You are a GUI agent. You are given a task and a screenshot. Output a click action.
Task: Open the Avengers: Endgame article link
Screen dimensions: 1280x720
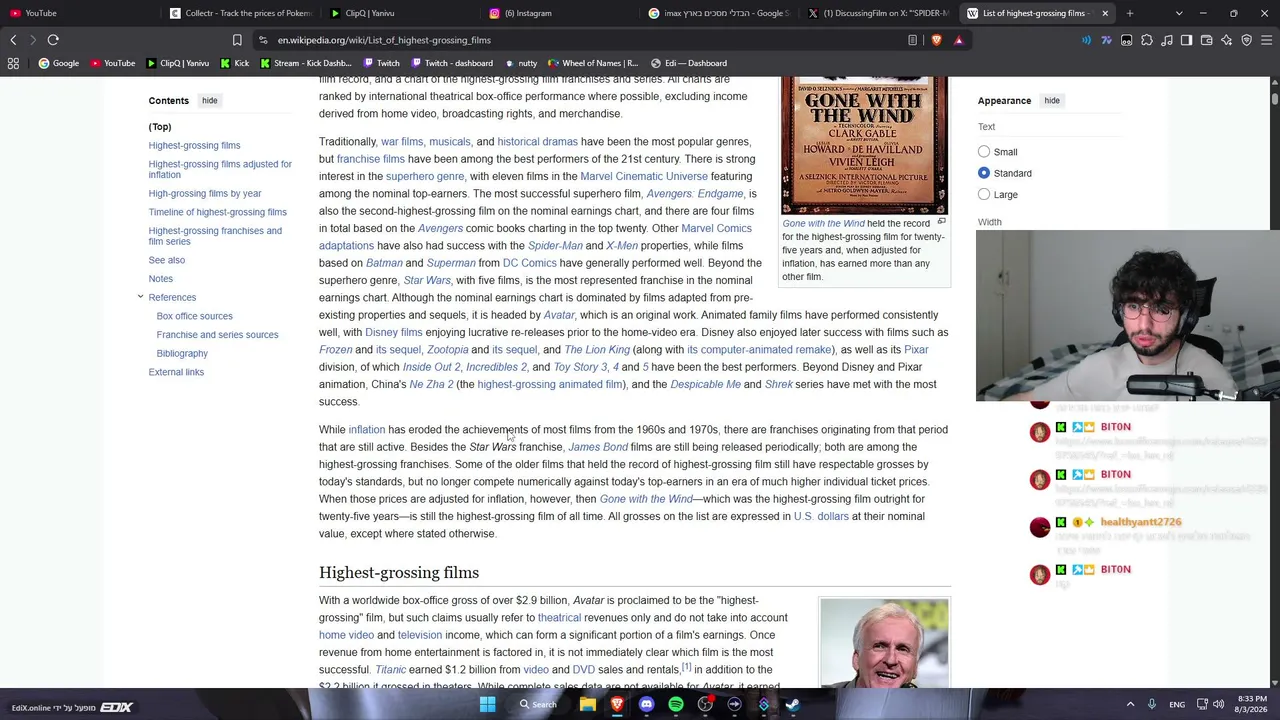coord(695,194)
